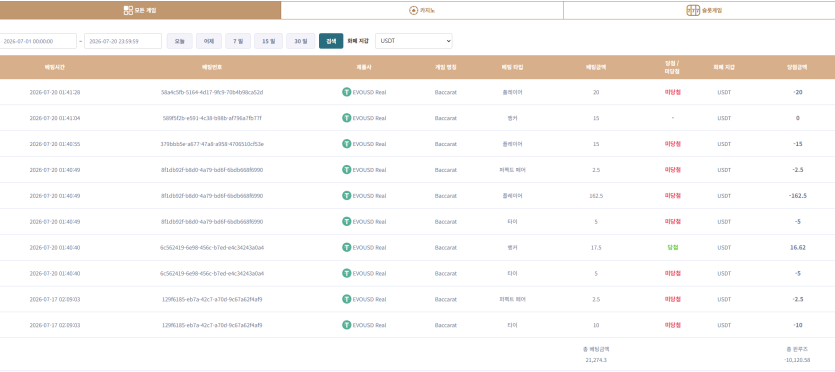Image resolution: width=835 pixels, height=372 pixels.
Task: Click the today filter button
Action: (179, 41)
